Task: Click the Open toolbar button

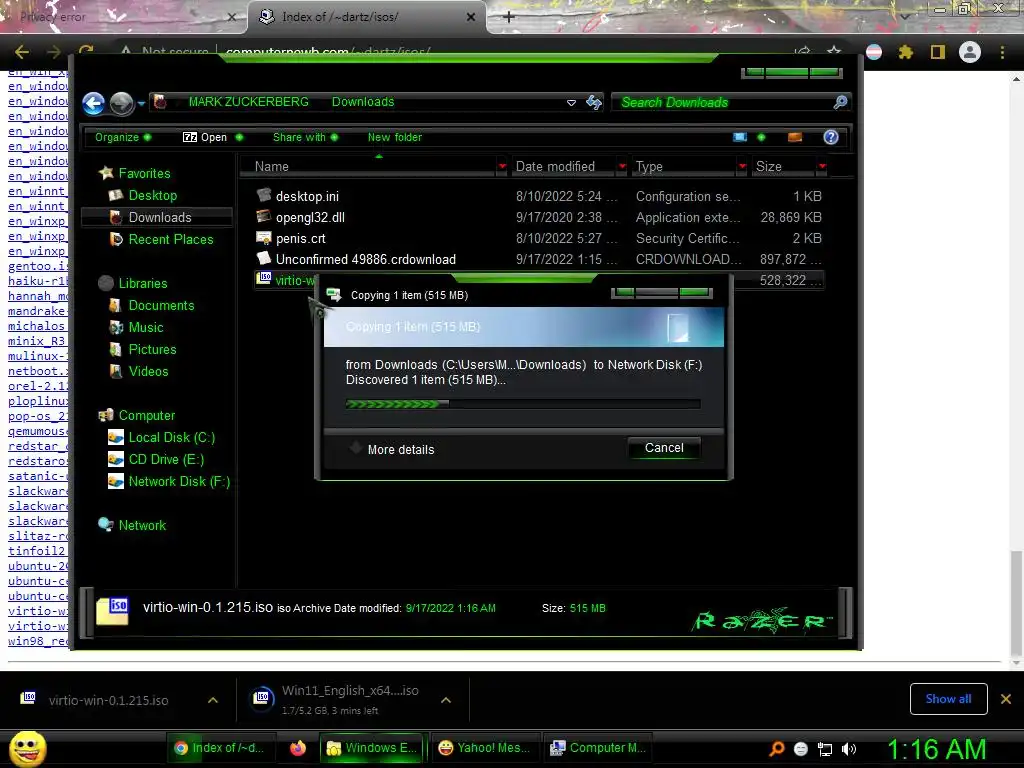Action: click(x=212, y=137)
